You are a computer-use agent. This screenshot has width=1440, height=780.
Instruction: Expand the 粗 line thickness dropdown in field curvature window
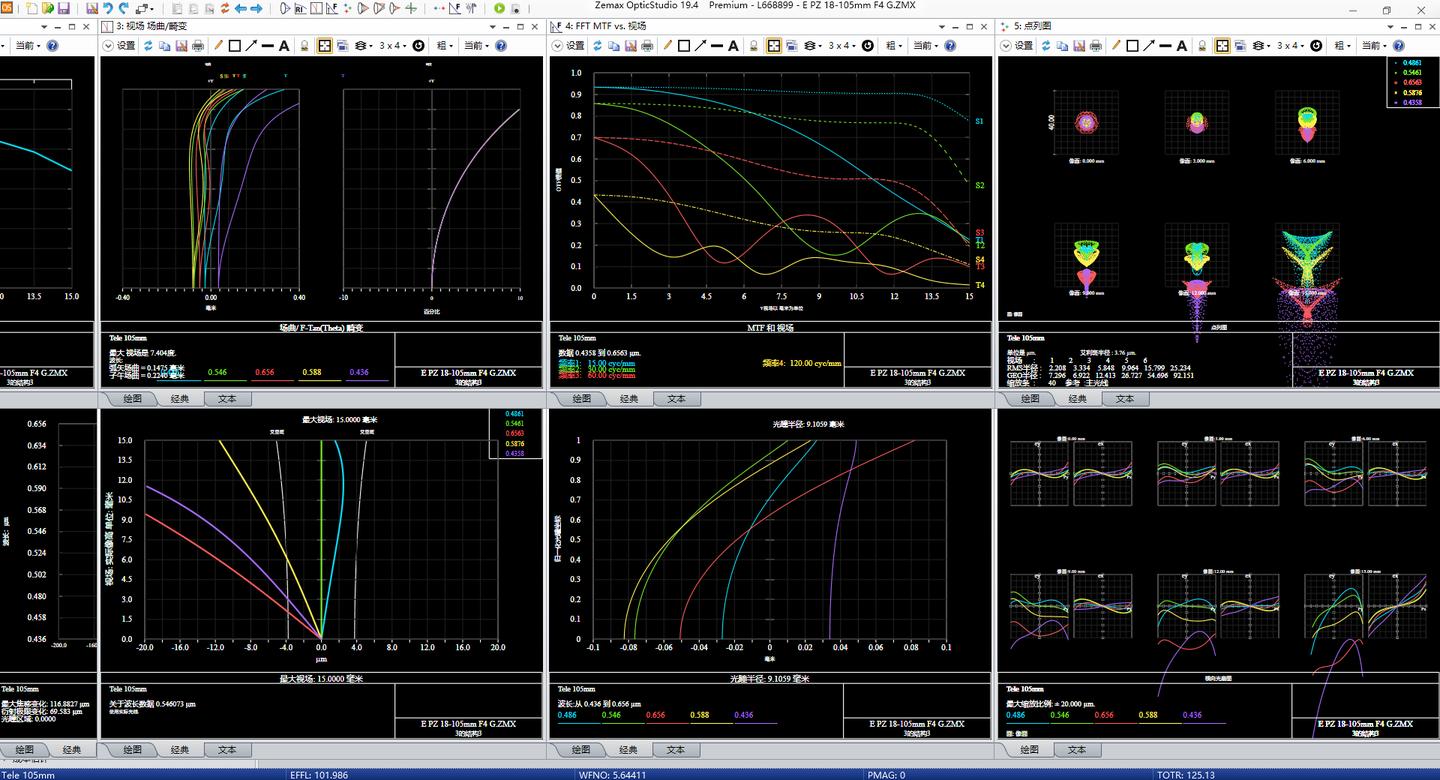click(445, 46)
